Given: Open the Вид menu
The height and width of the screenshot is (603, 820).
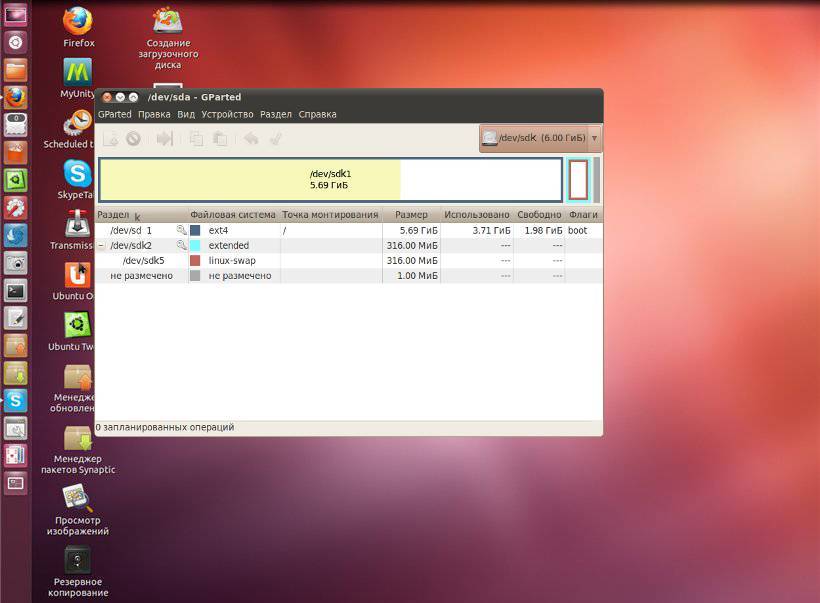Looking at the screenshot, I should 186,114.
